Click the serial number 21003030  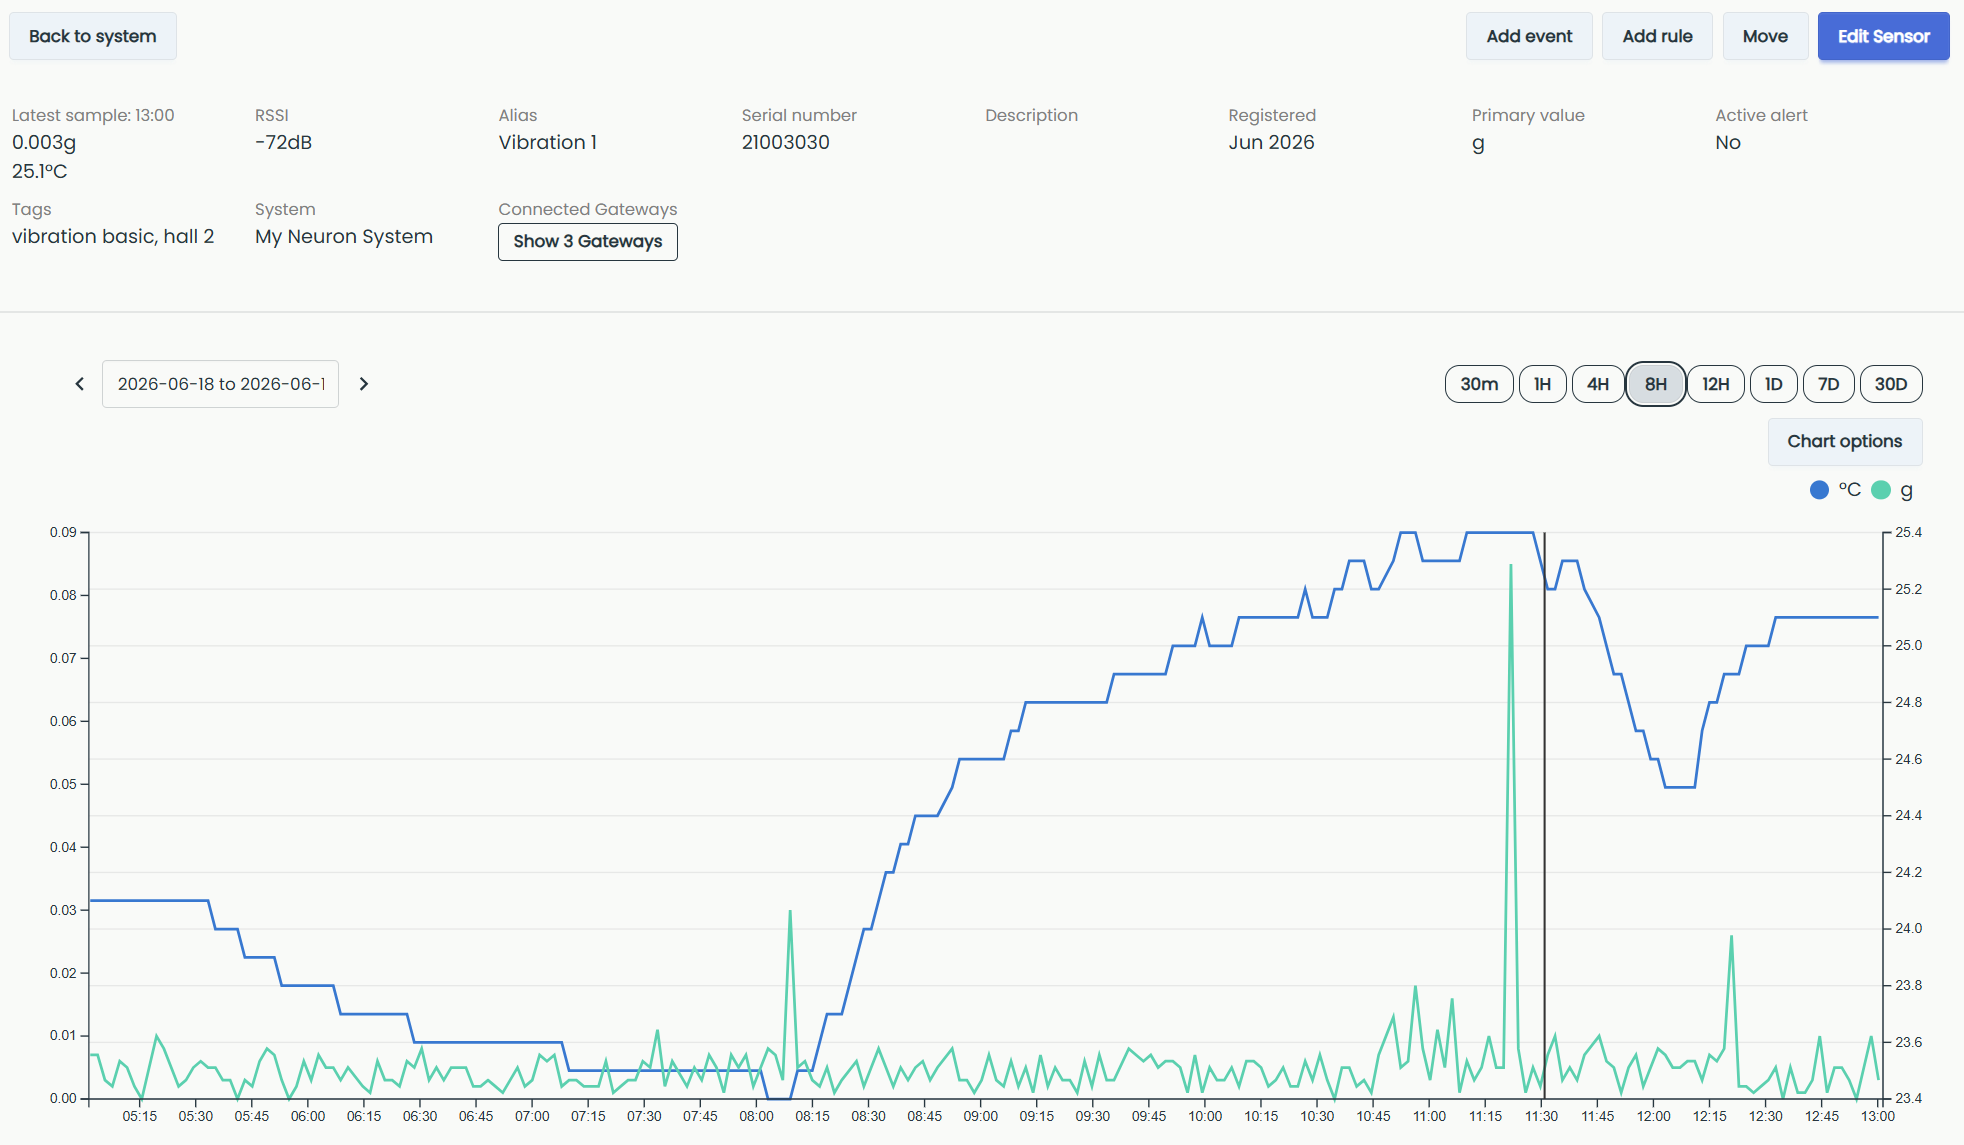click(786, 142)
